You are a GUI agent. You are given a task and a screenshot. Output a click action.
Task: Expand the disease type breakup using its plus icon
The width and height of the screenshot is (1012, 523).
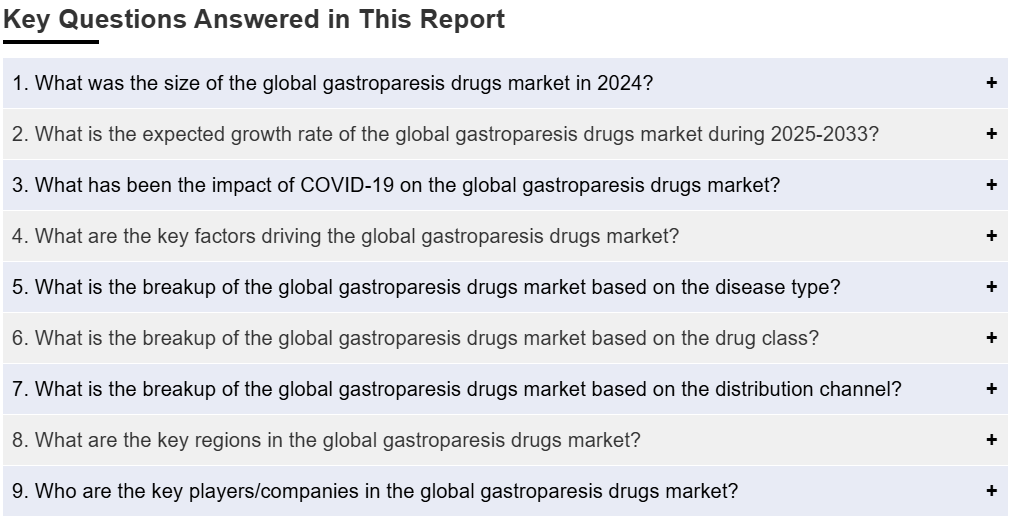tap(992, 287)
